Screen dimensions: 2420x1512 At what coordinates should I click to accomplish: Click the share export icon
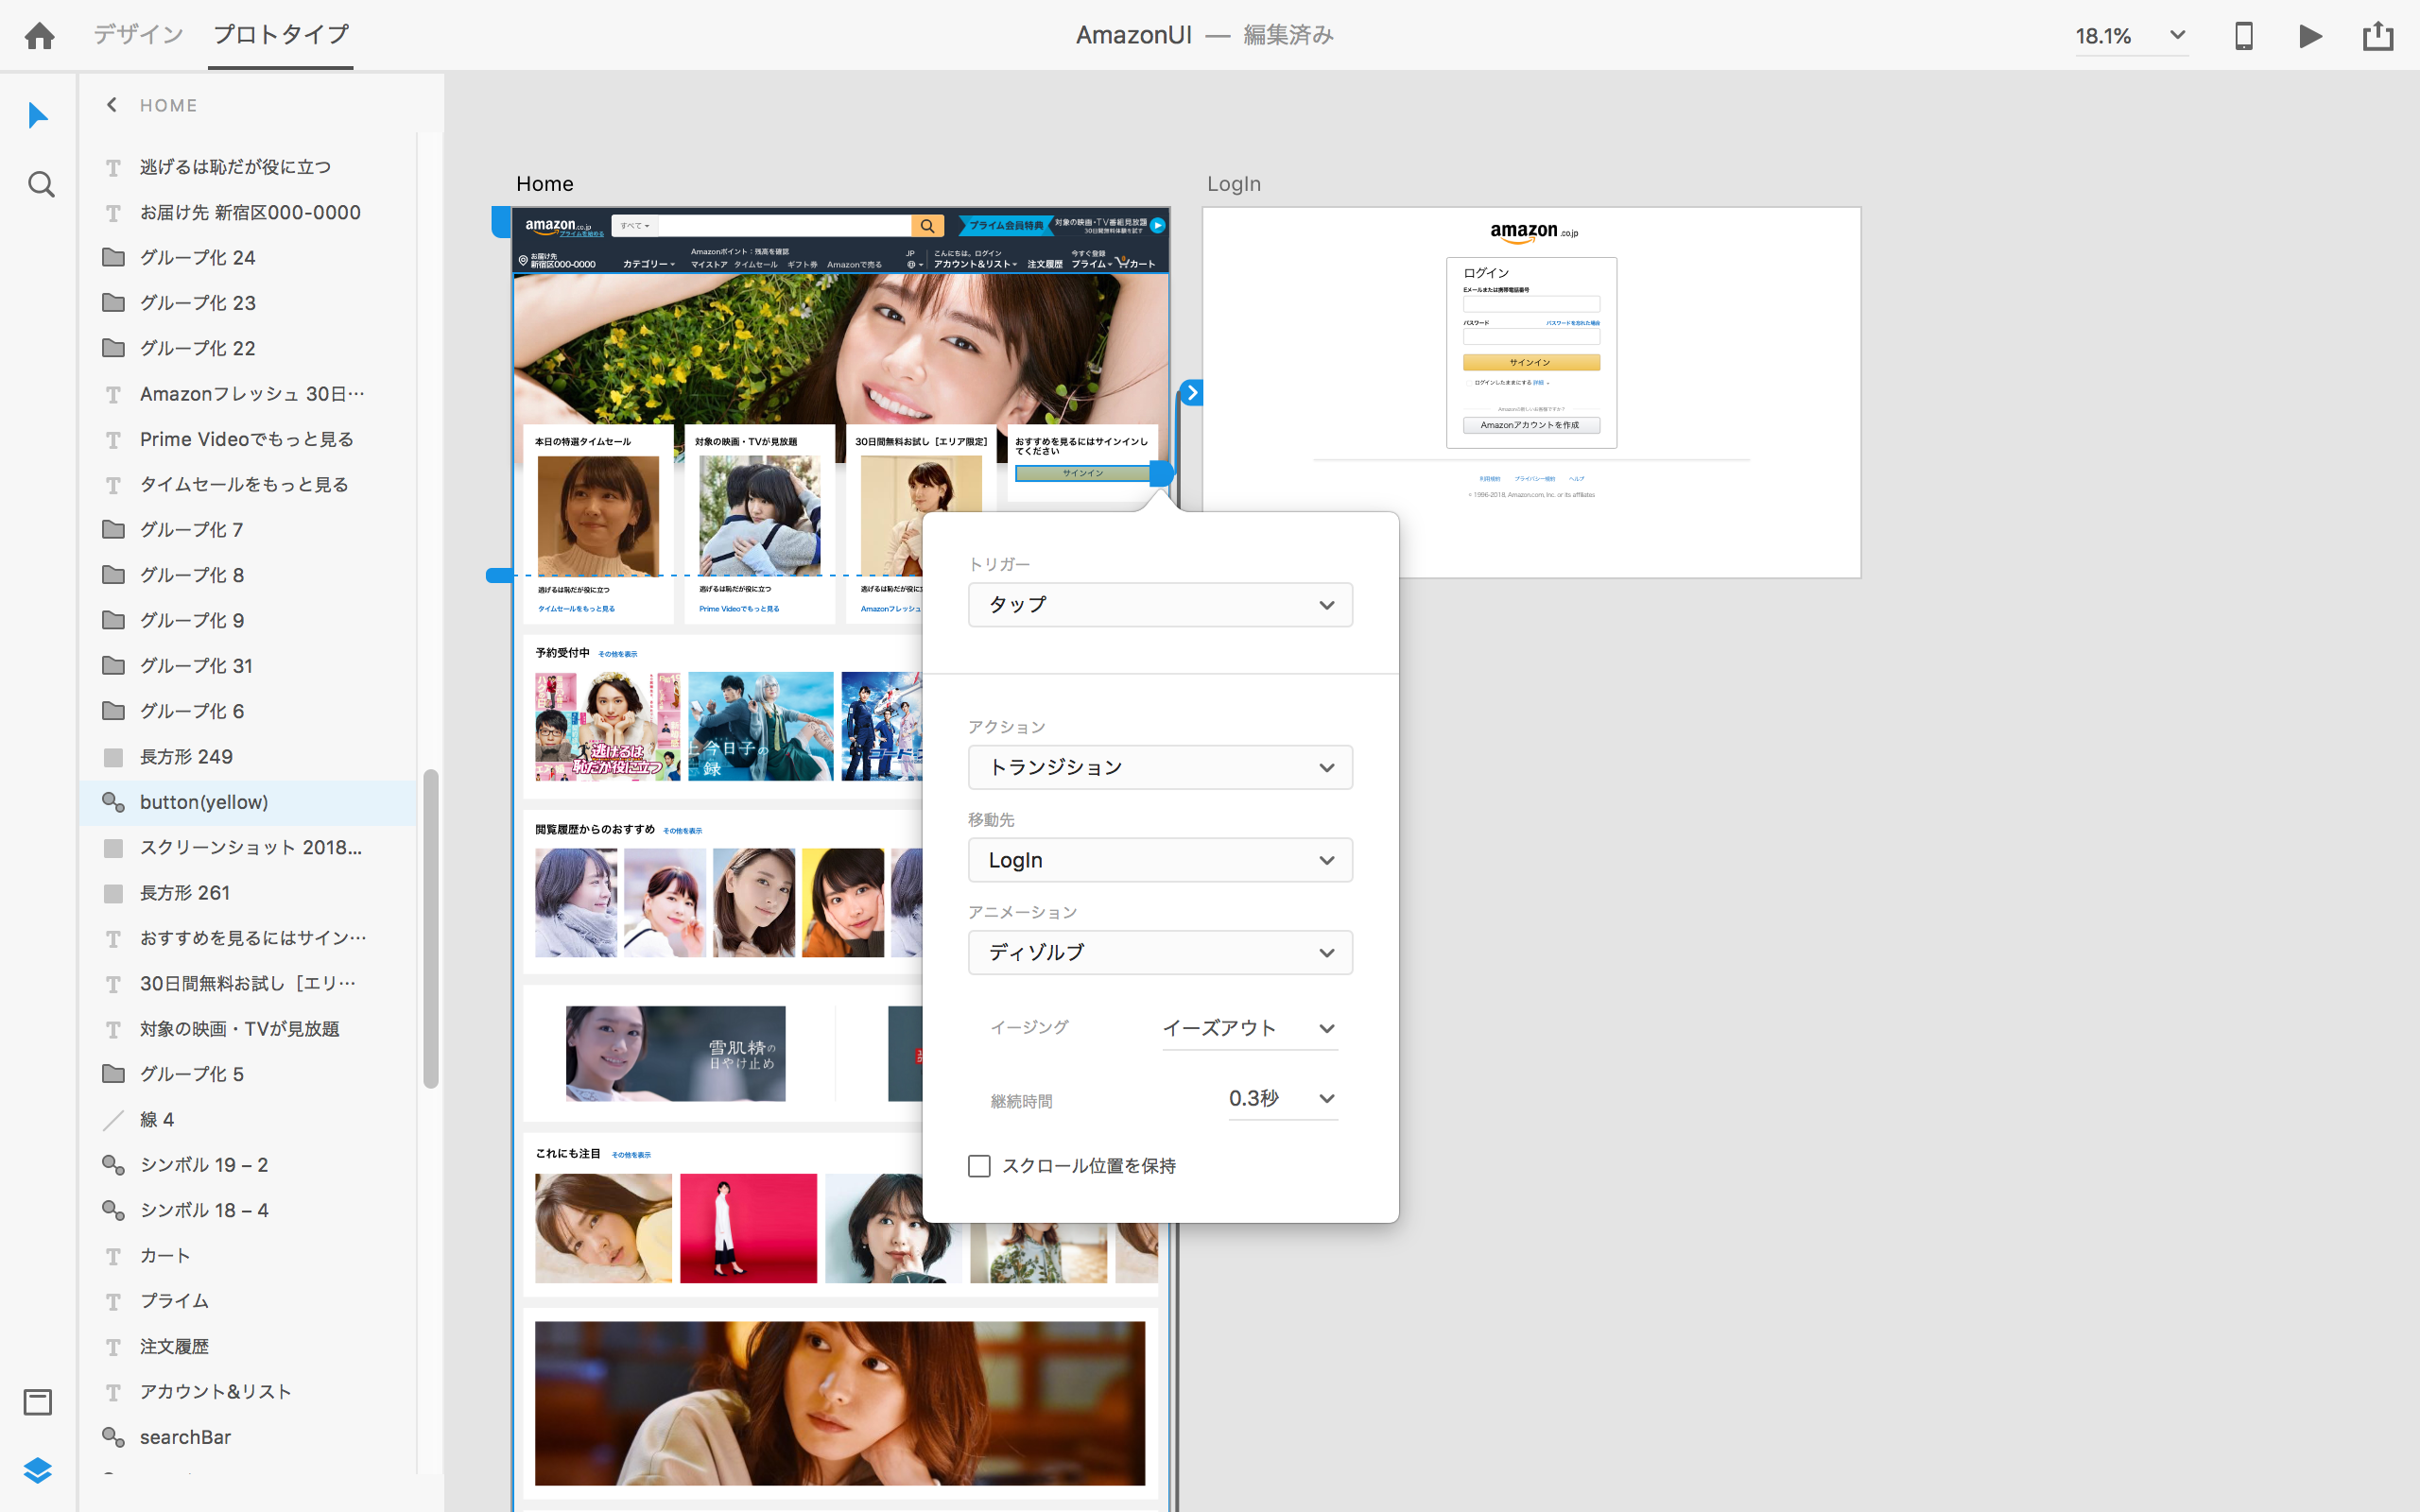click(2378, 36)
